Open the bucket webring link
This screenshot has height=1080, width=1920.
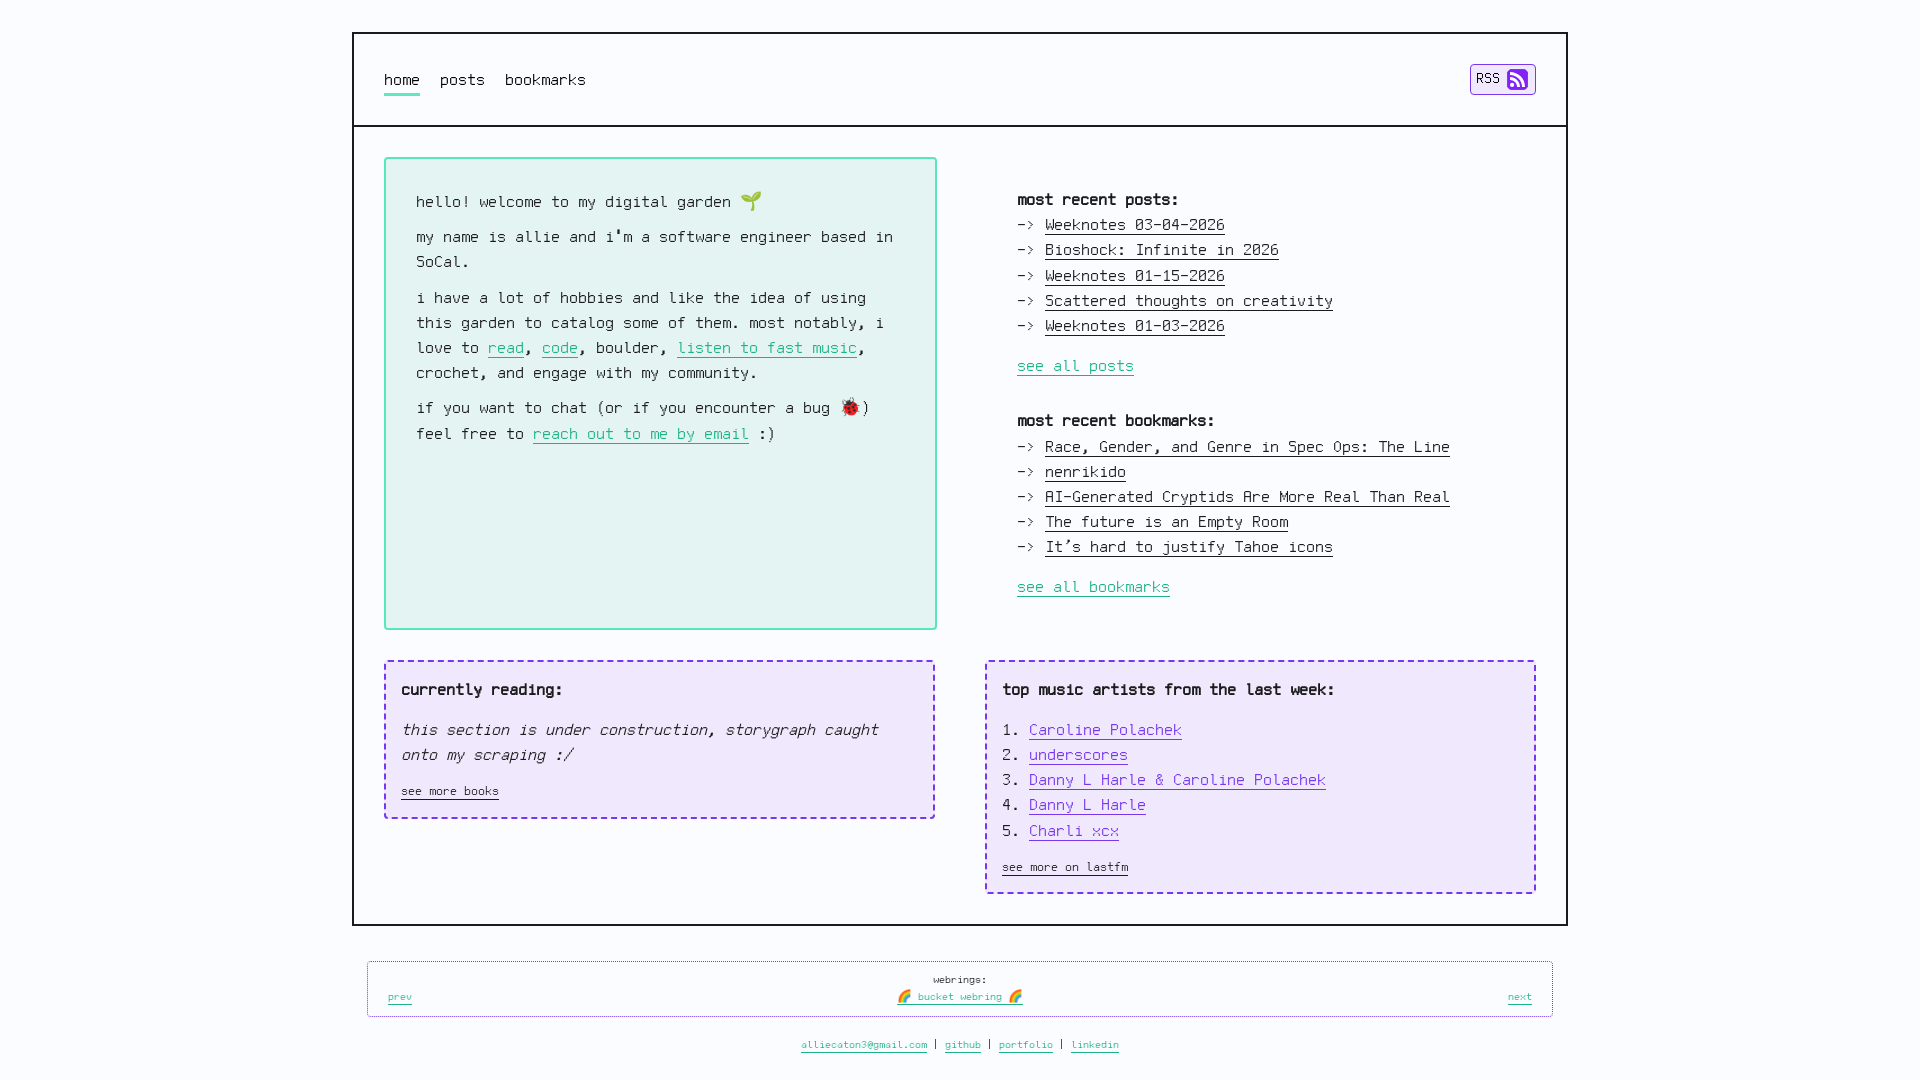click(959, 997)
